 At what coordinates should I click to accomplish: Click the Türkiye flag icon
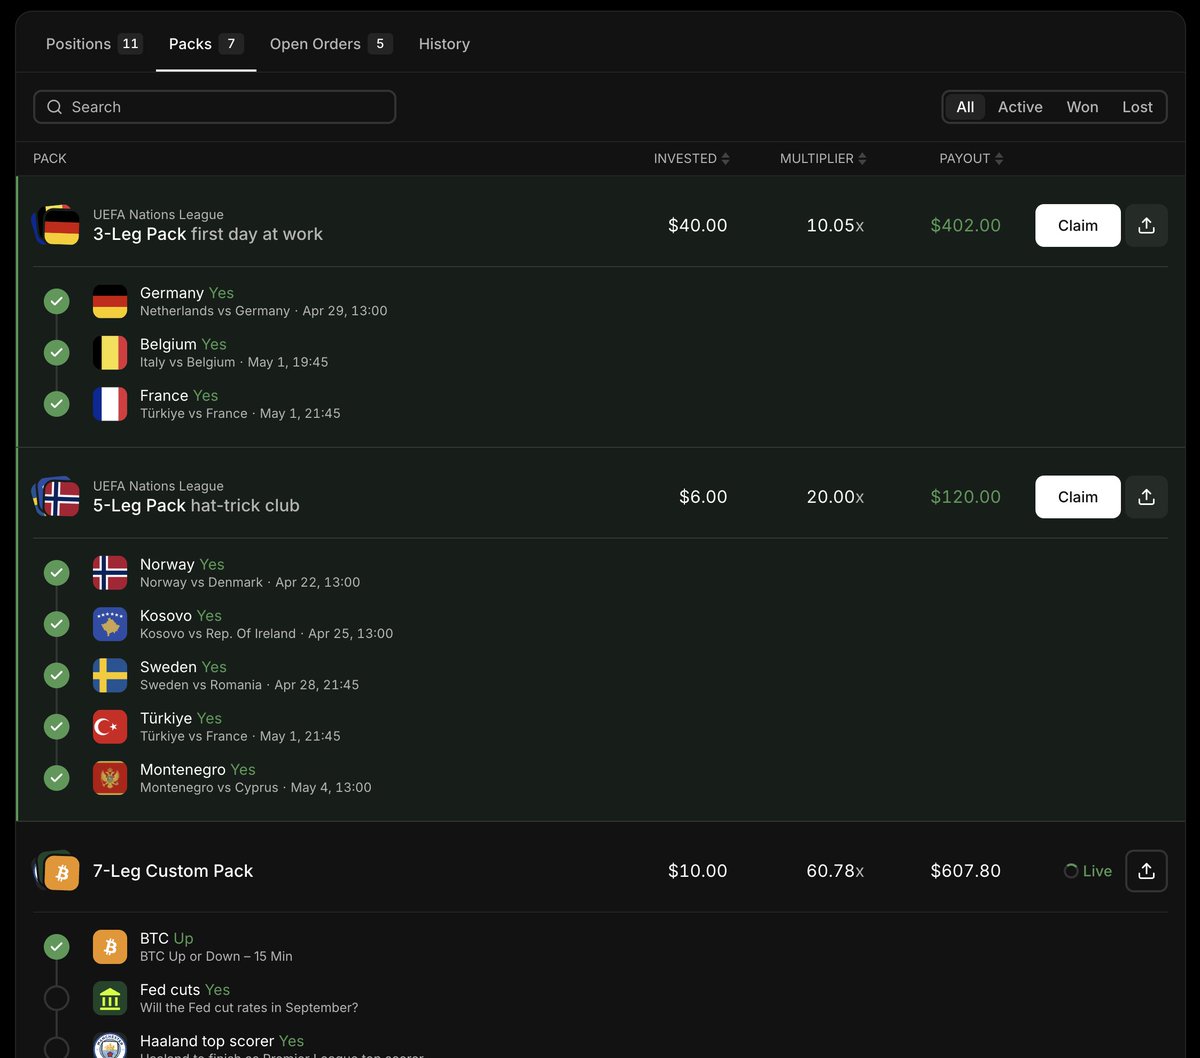click(x=110, y=727)
